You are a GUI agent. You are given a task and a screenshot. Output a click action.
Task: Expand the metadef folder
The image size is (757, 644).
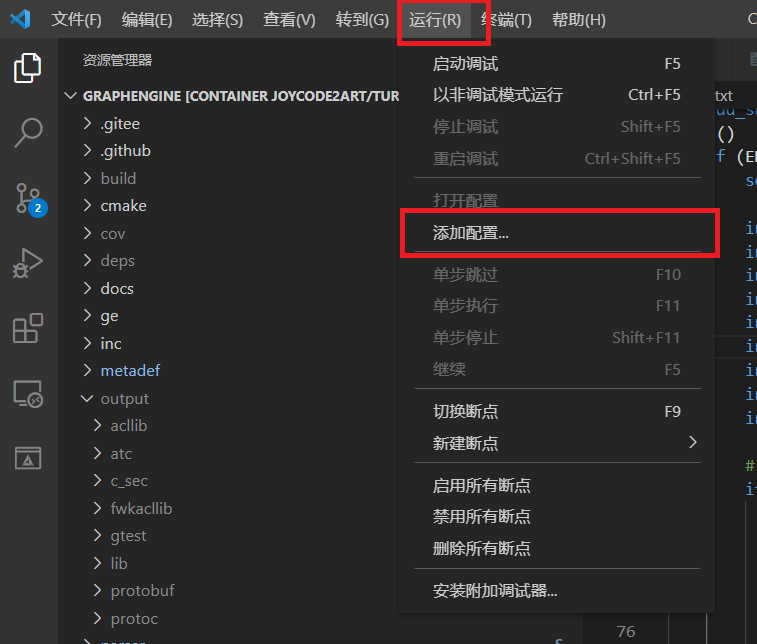(130, 370)
